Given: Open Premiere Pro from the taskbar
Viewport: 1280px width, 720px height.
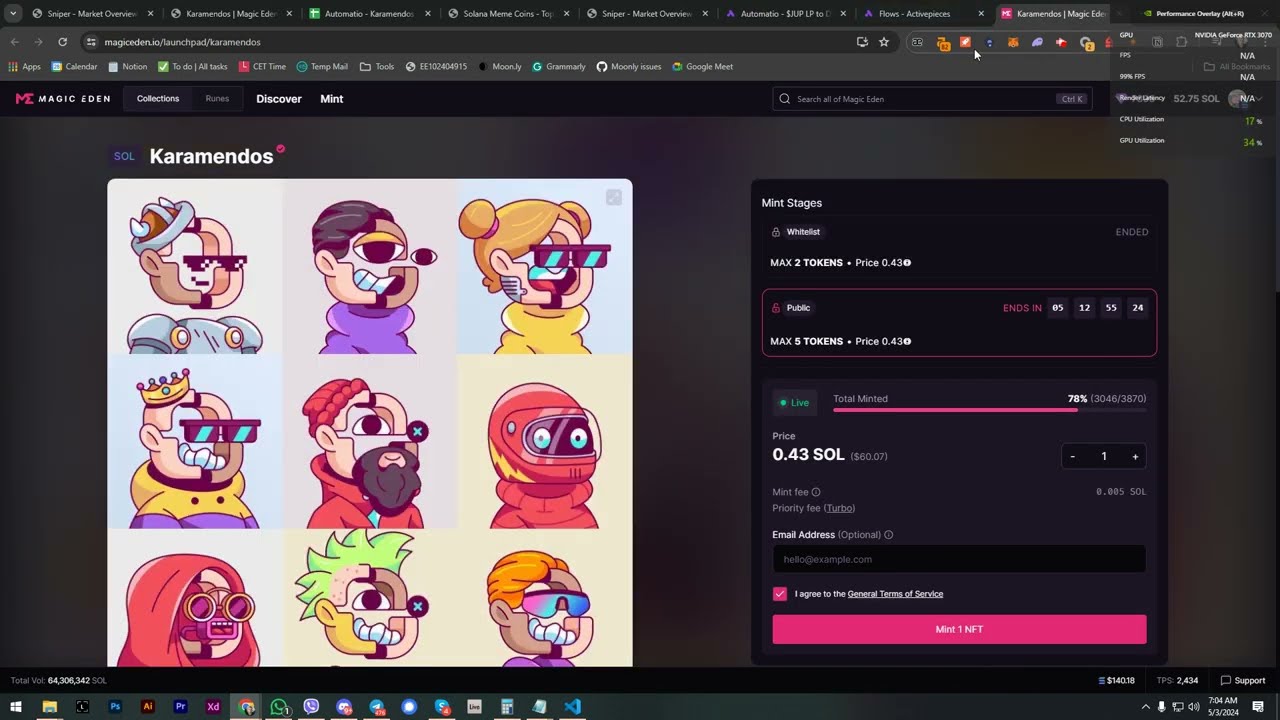Looking at the screenshot, I should pyautogui.click(x=180, y=706).
